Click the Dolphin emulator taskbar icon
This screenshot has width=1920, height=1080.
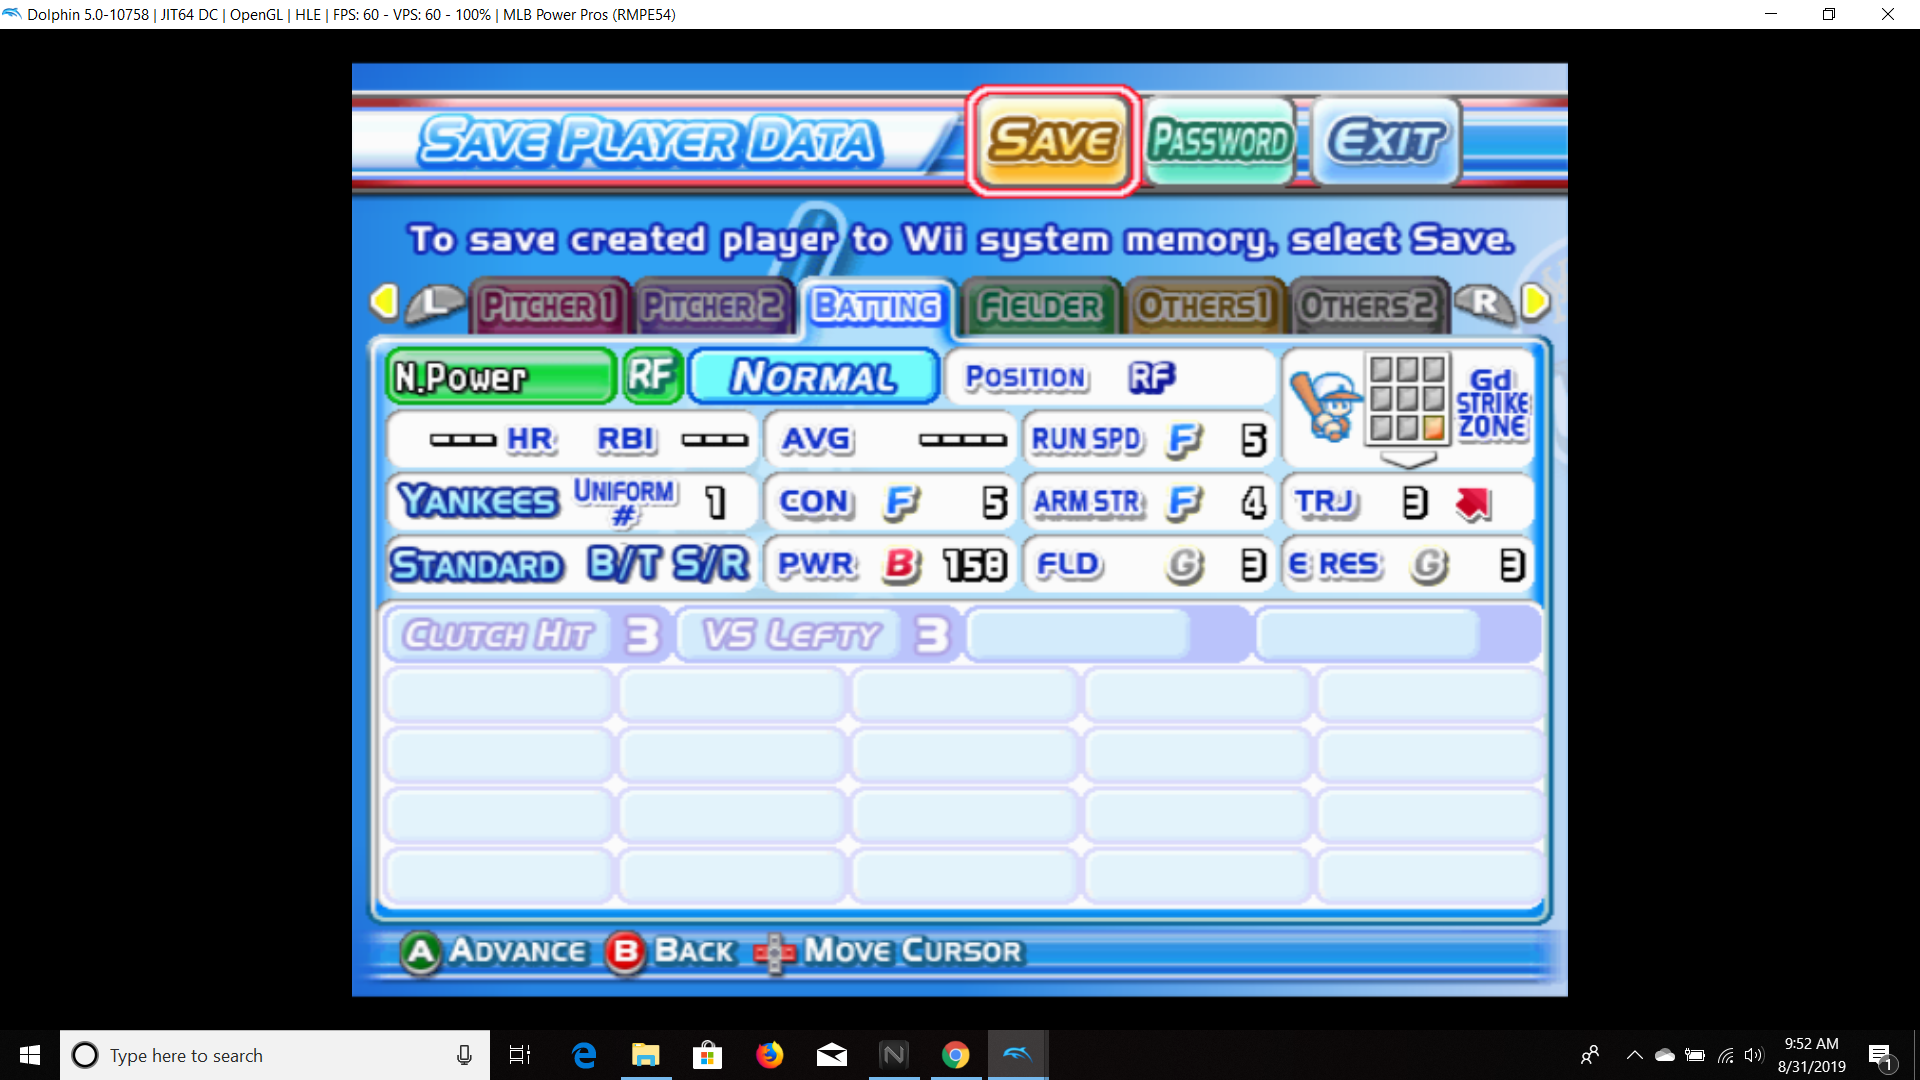click(x=1018, y=1055)
